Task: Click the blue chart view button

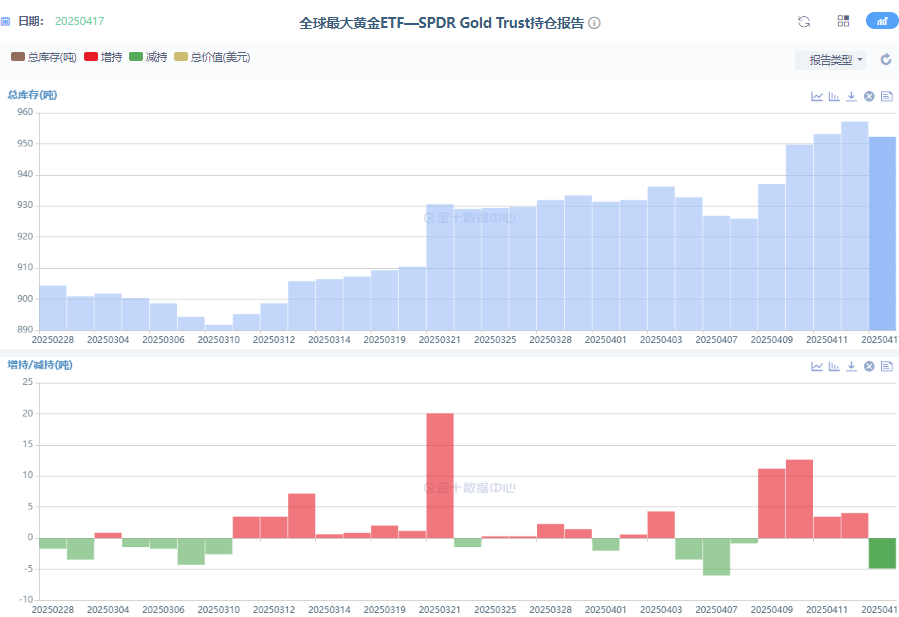Action: tap(881, 21)
